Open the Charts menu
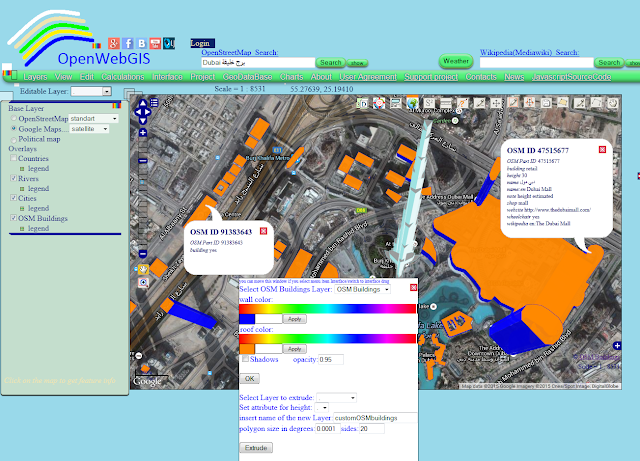This screenshot has height=461, width=640. [x=291, y=77]
